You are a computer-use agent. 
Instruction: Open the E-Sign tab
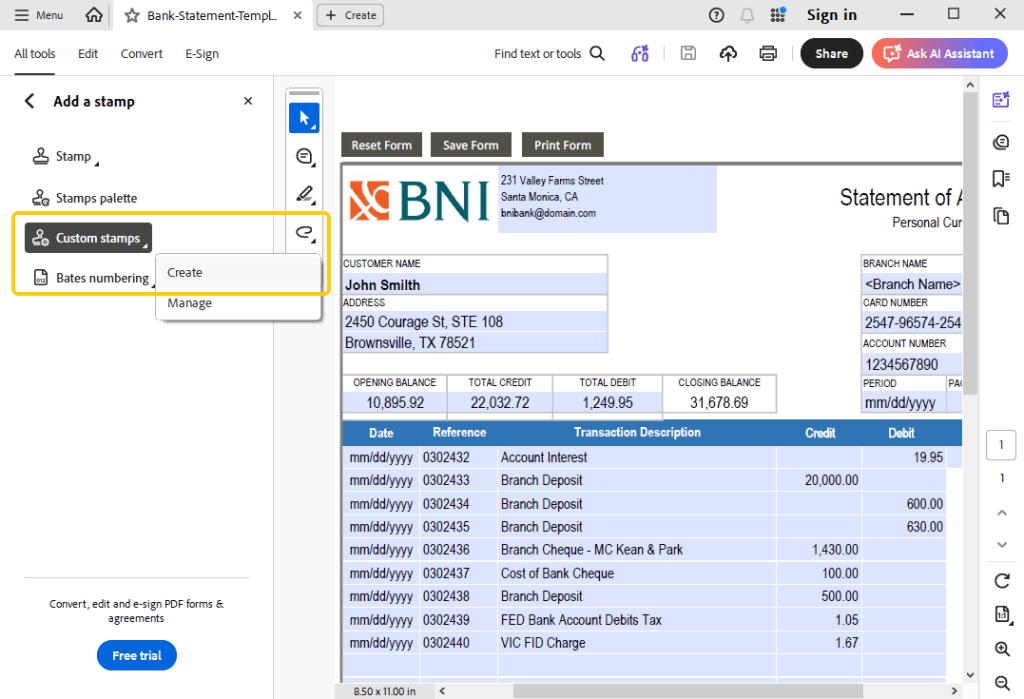click(202, 54)
